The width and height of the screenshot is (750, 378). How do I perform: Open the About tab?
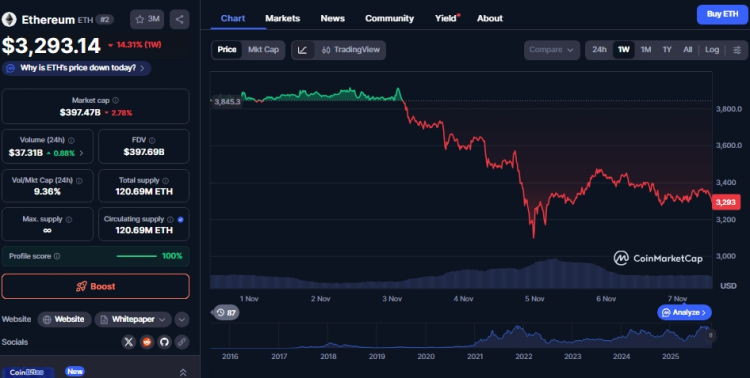[490, 18]
